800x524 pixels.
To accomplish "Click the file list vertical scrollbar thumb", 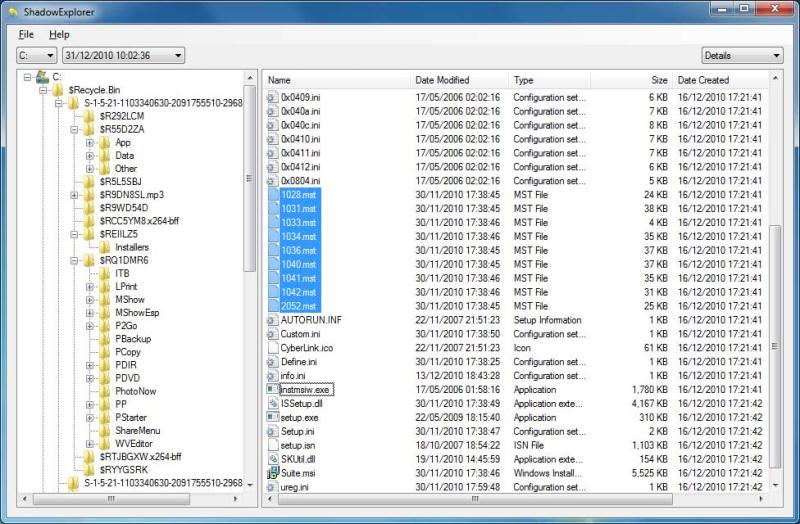I will (x=775, y=346).
